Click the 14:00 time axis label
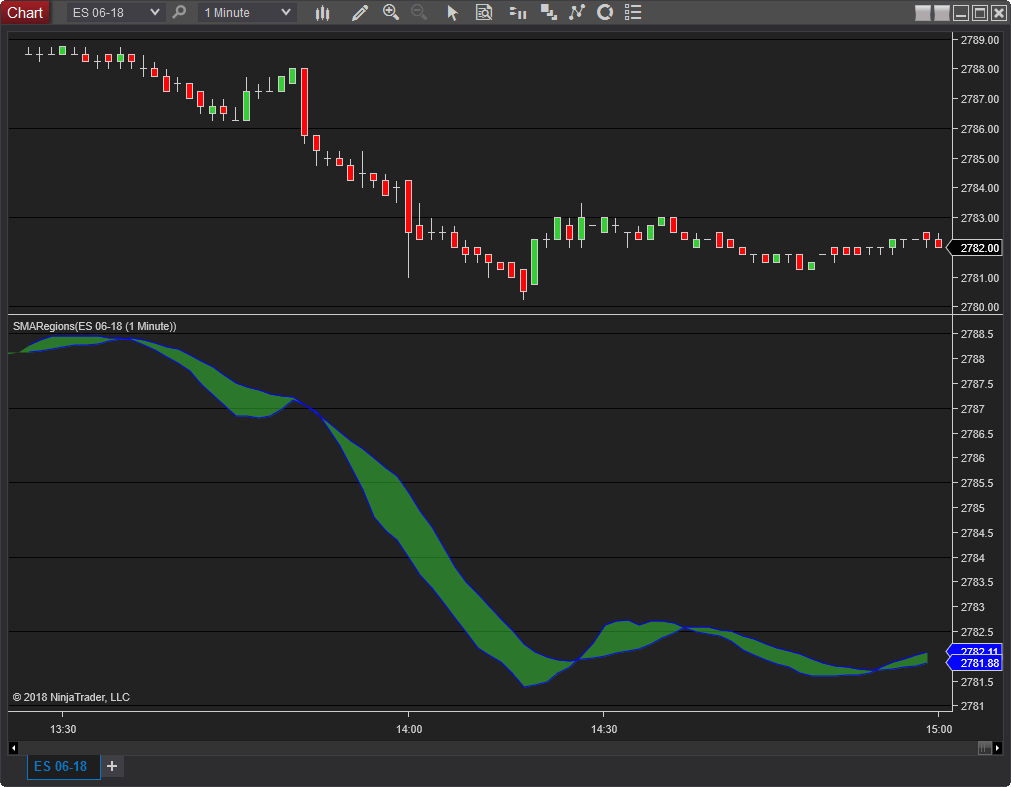Image resolution: width=1011 pixels, height=787 pixels. 409,729
